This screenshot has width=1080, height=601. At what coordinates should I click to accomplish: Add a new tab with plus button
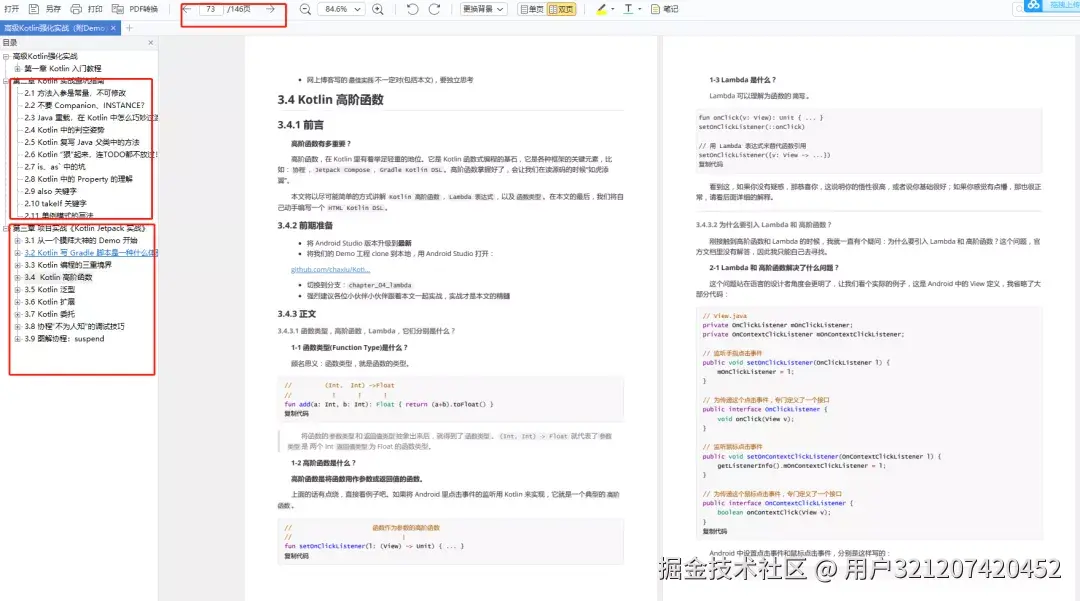click(x=129, y=28)
